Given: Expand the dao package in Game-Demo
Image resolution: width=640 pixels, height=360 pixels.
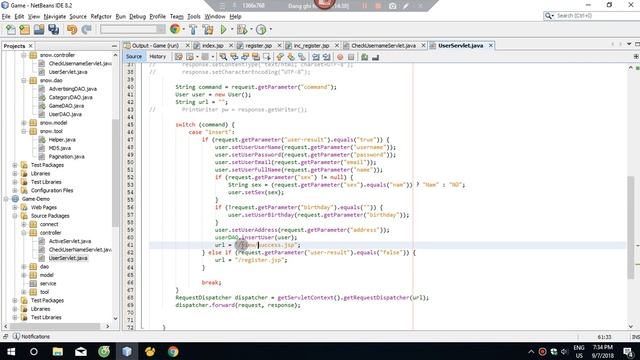Looking at the screenshot, I should tap(24, 267).
